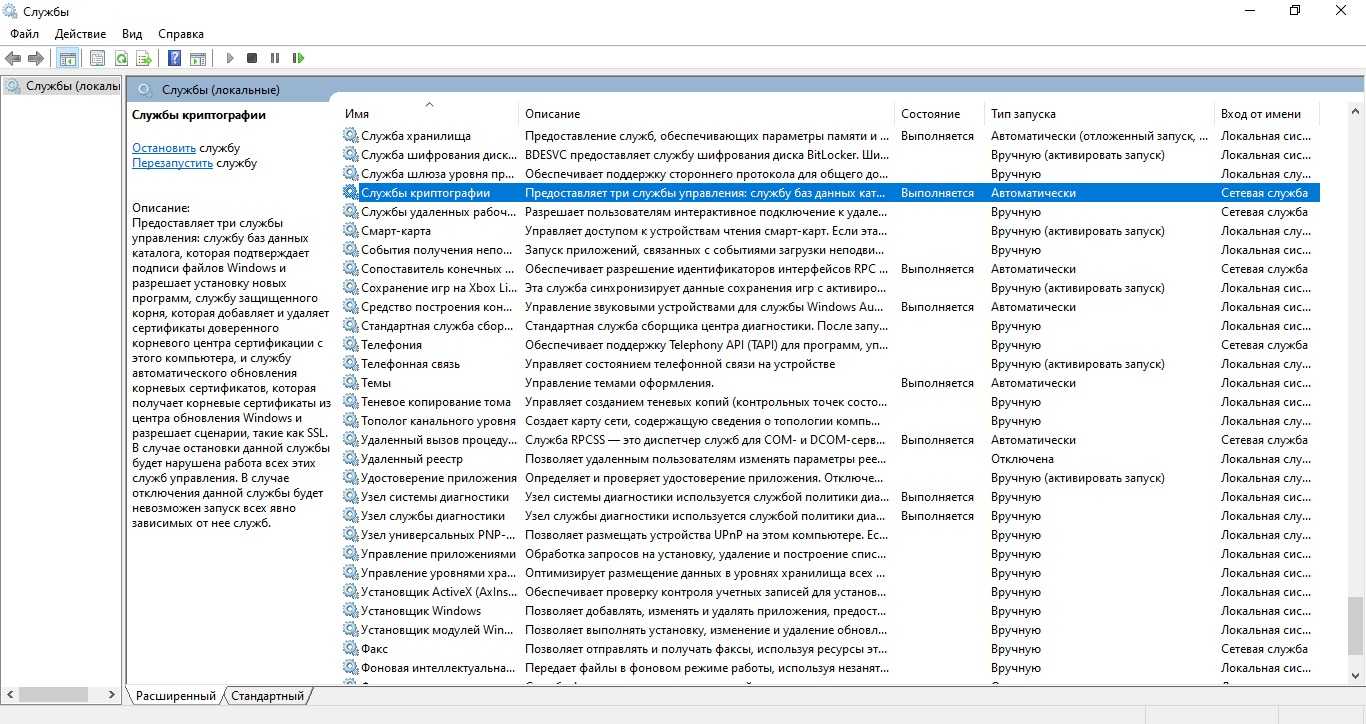Sort services by Состояние column header
The width and height of the screenshot is (1366, 724).
[x=930, y=114]
